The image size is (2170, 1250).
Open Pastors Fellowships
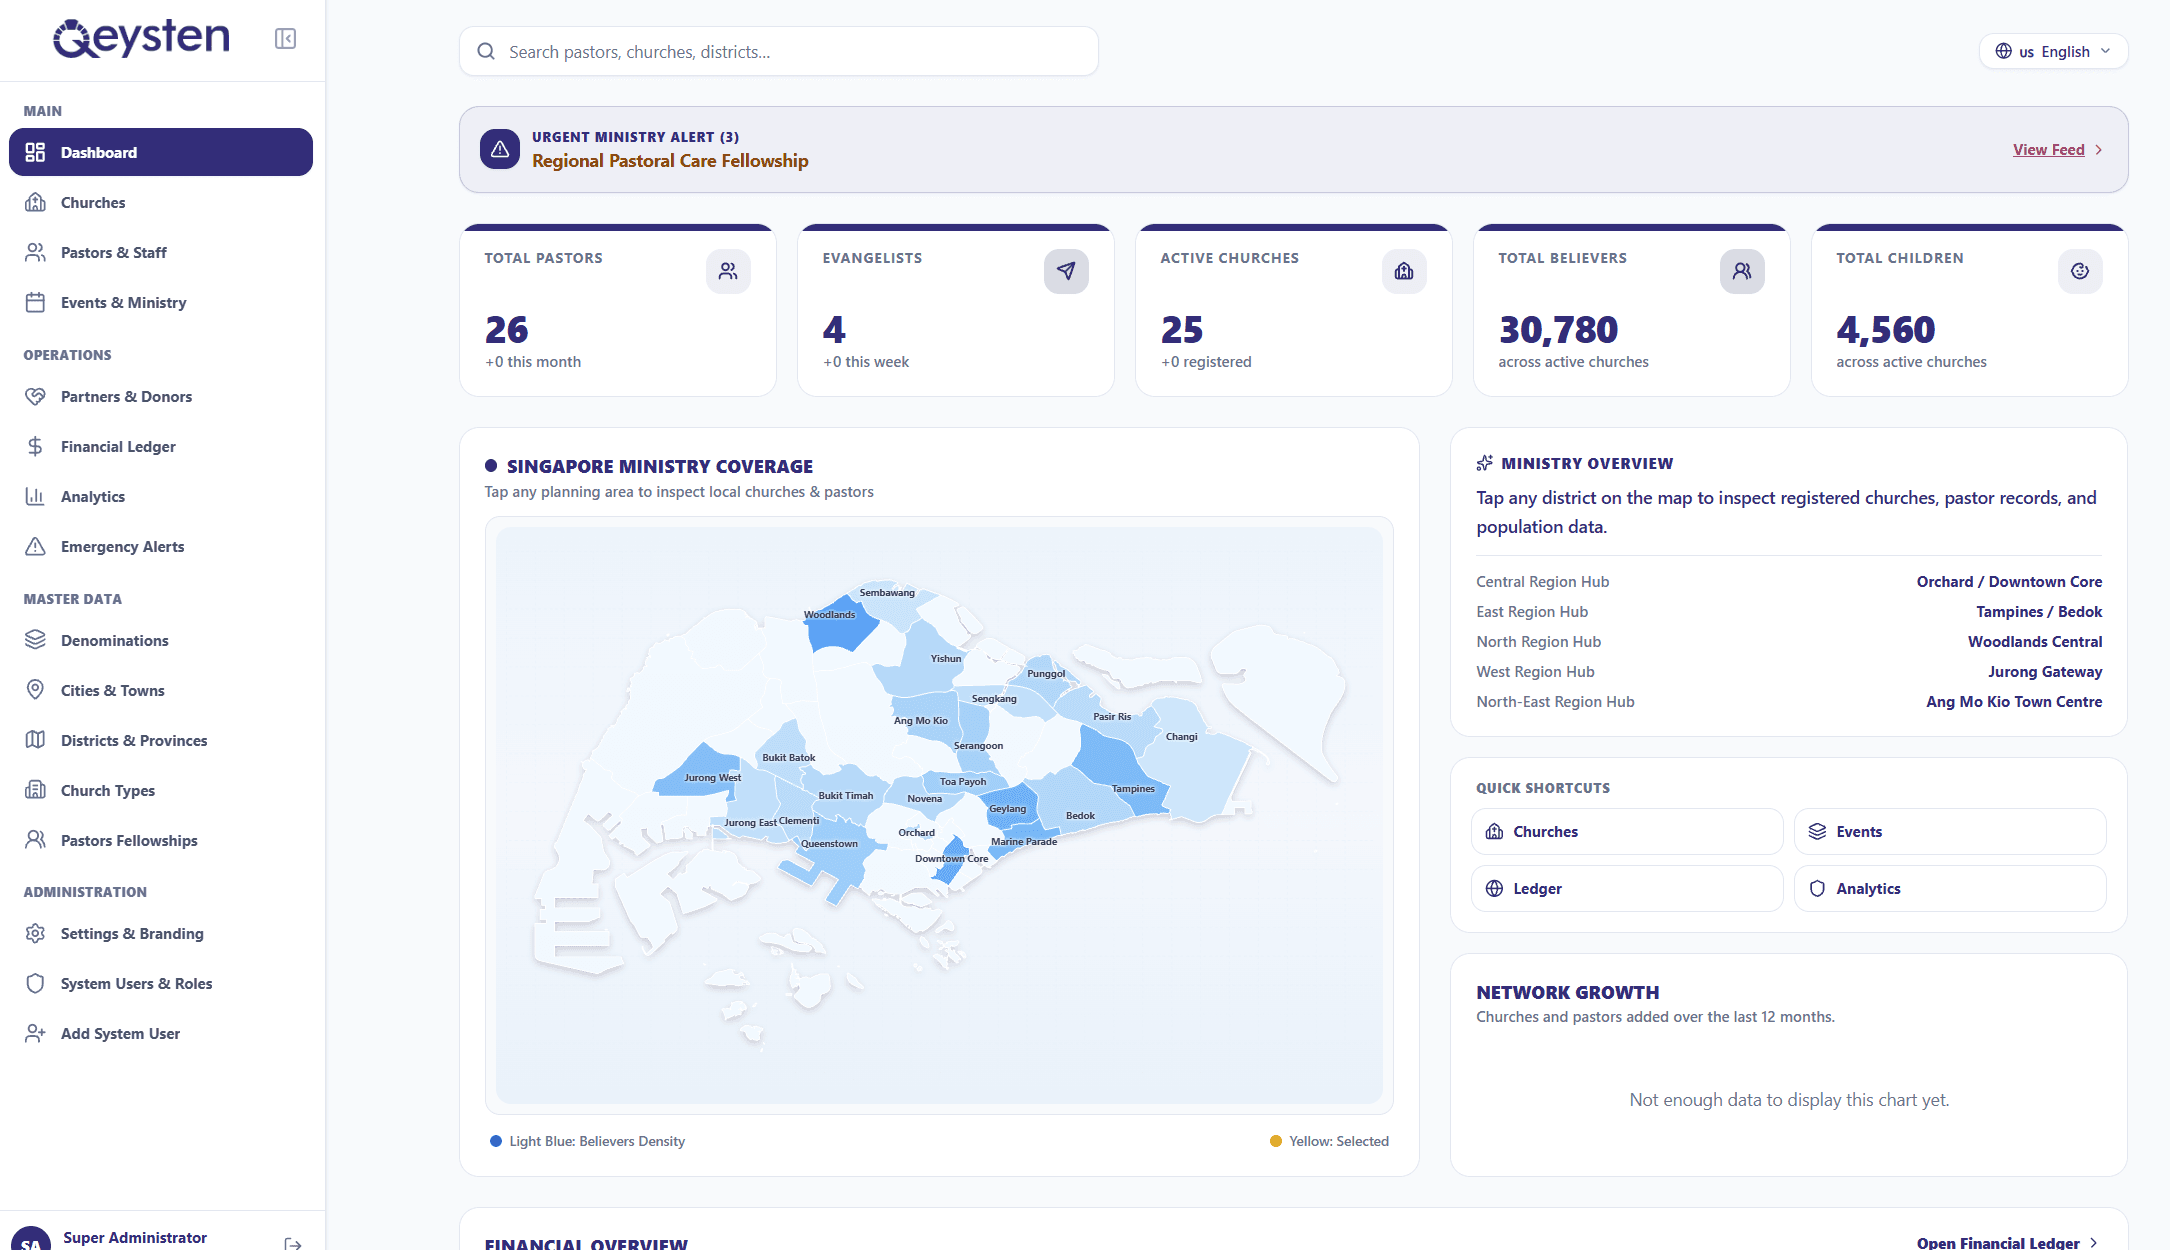tap(161, 840)
